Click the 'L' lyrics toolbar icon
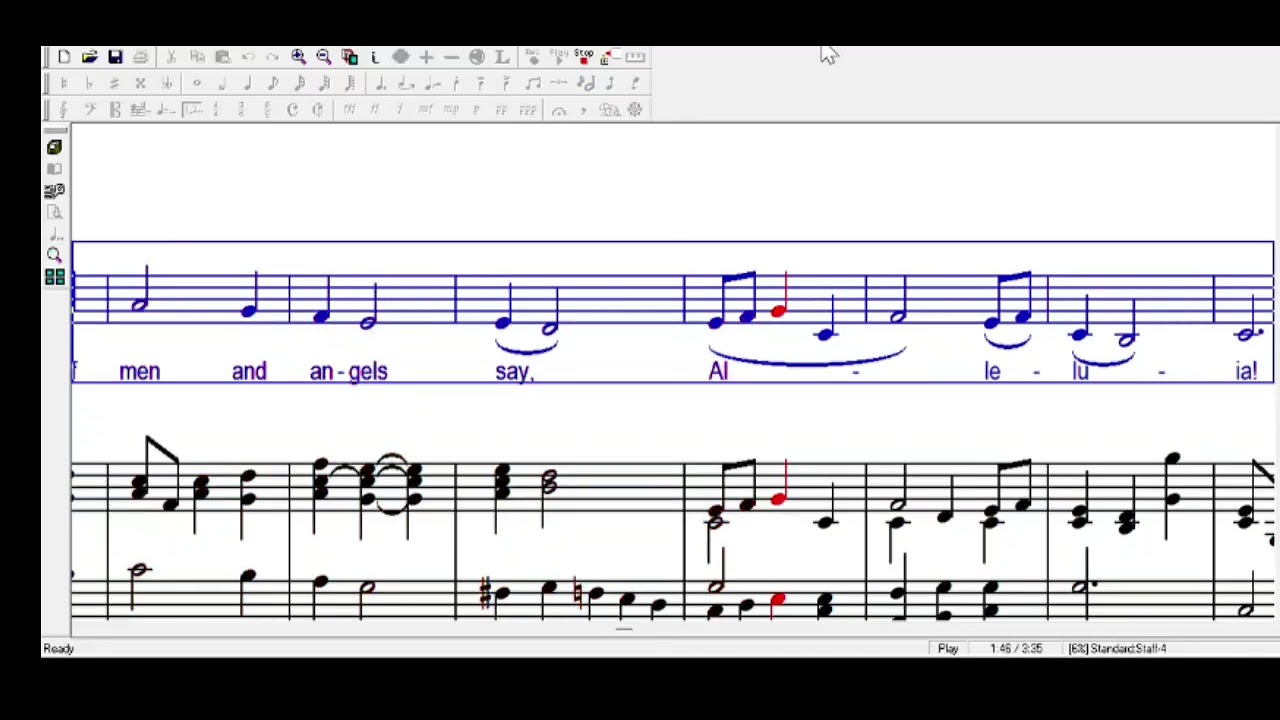Viewport: 1280px width, 720px height. 502,57
